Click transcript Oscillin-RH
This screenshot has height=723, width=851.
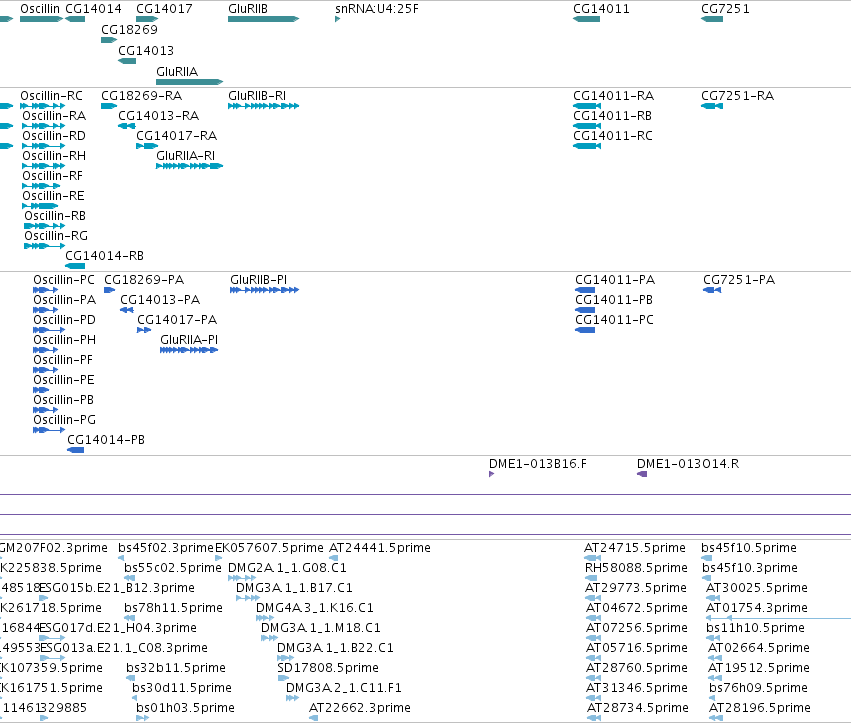[x=54, y=156]
